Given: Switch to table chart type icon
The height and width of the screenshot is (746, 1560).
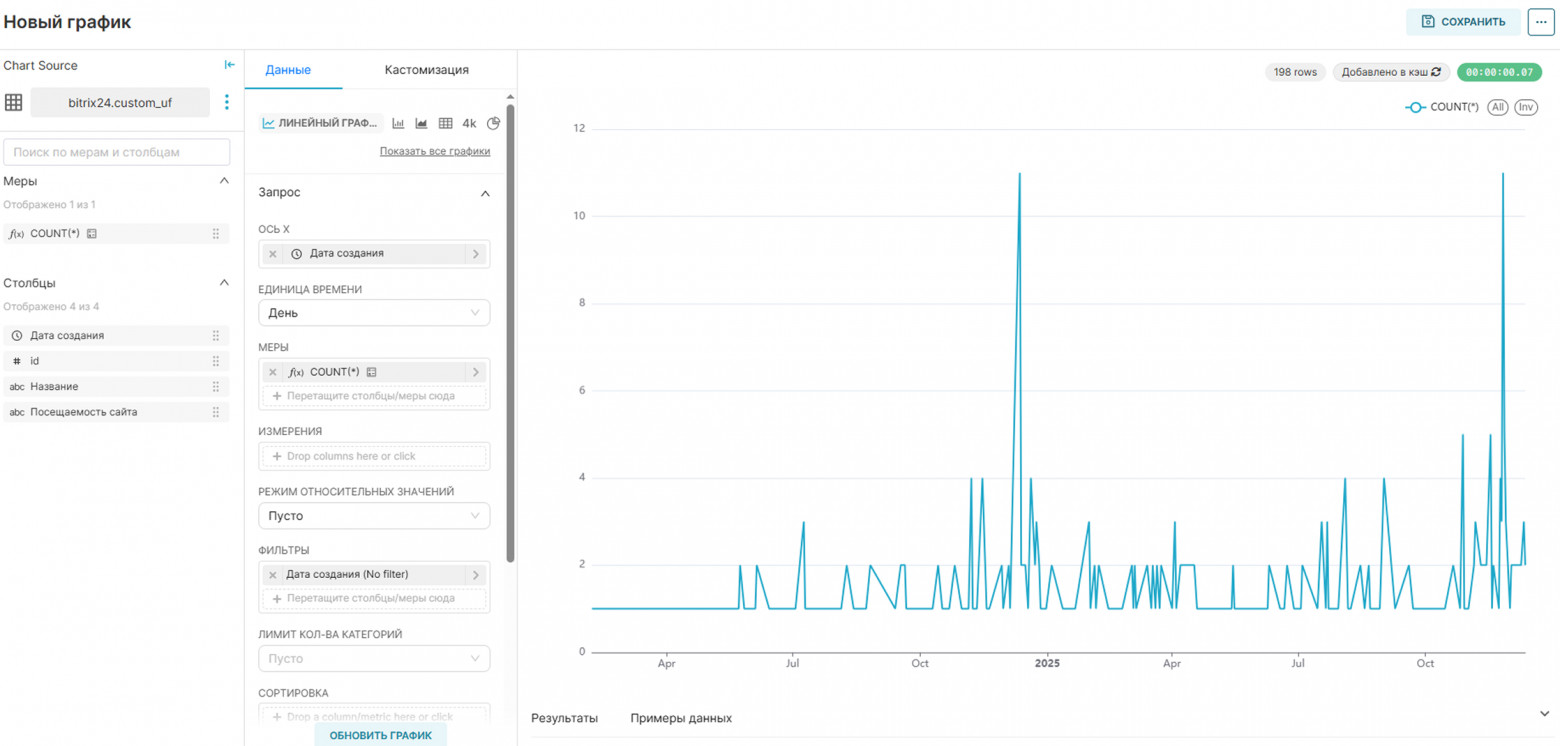Looking at the screenshot, I should (x=446, y=124).
